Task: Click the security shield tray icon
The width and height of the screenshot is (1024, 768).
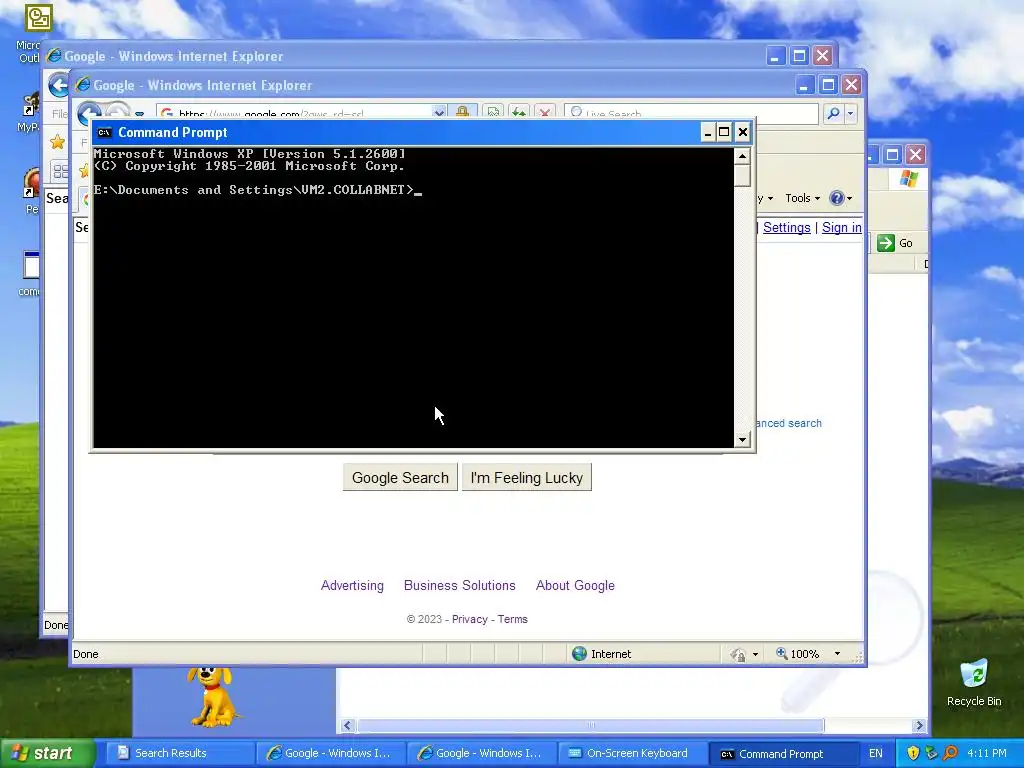Action: pyautogui.click(x=912, y=754)
